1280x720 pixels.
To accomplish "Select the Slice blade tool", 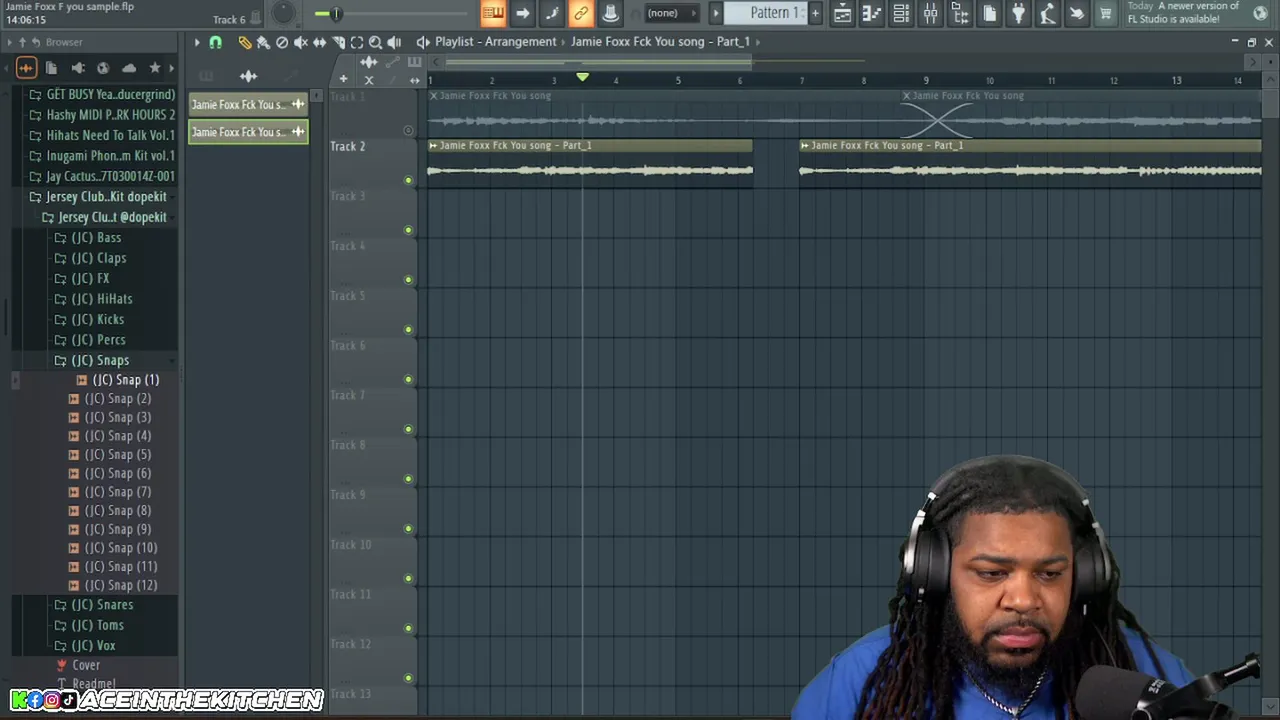I will tap(338, 42).
